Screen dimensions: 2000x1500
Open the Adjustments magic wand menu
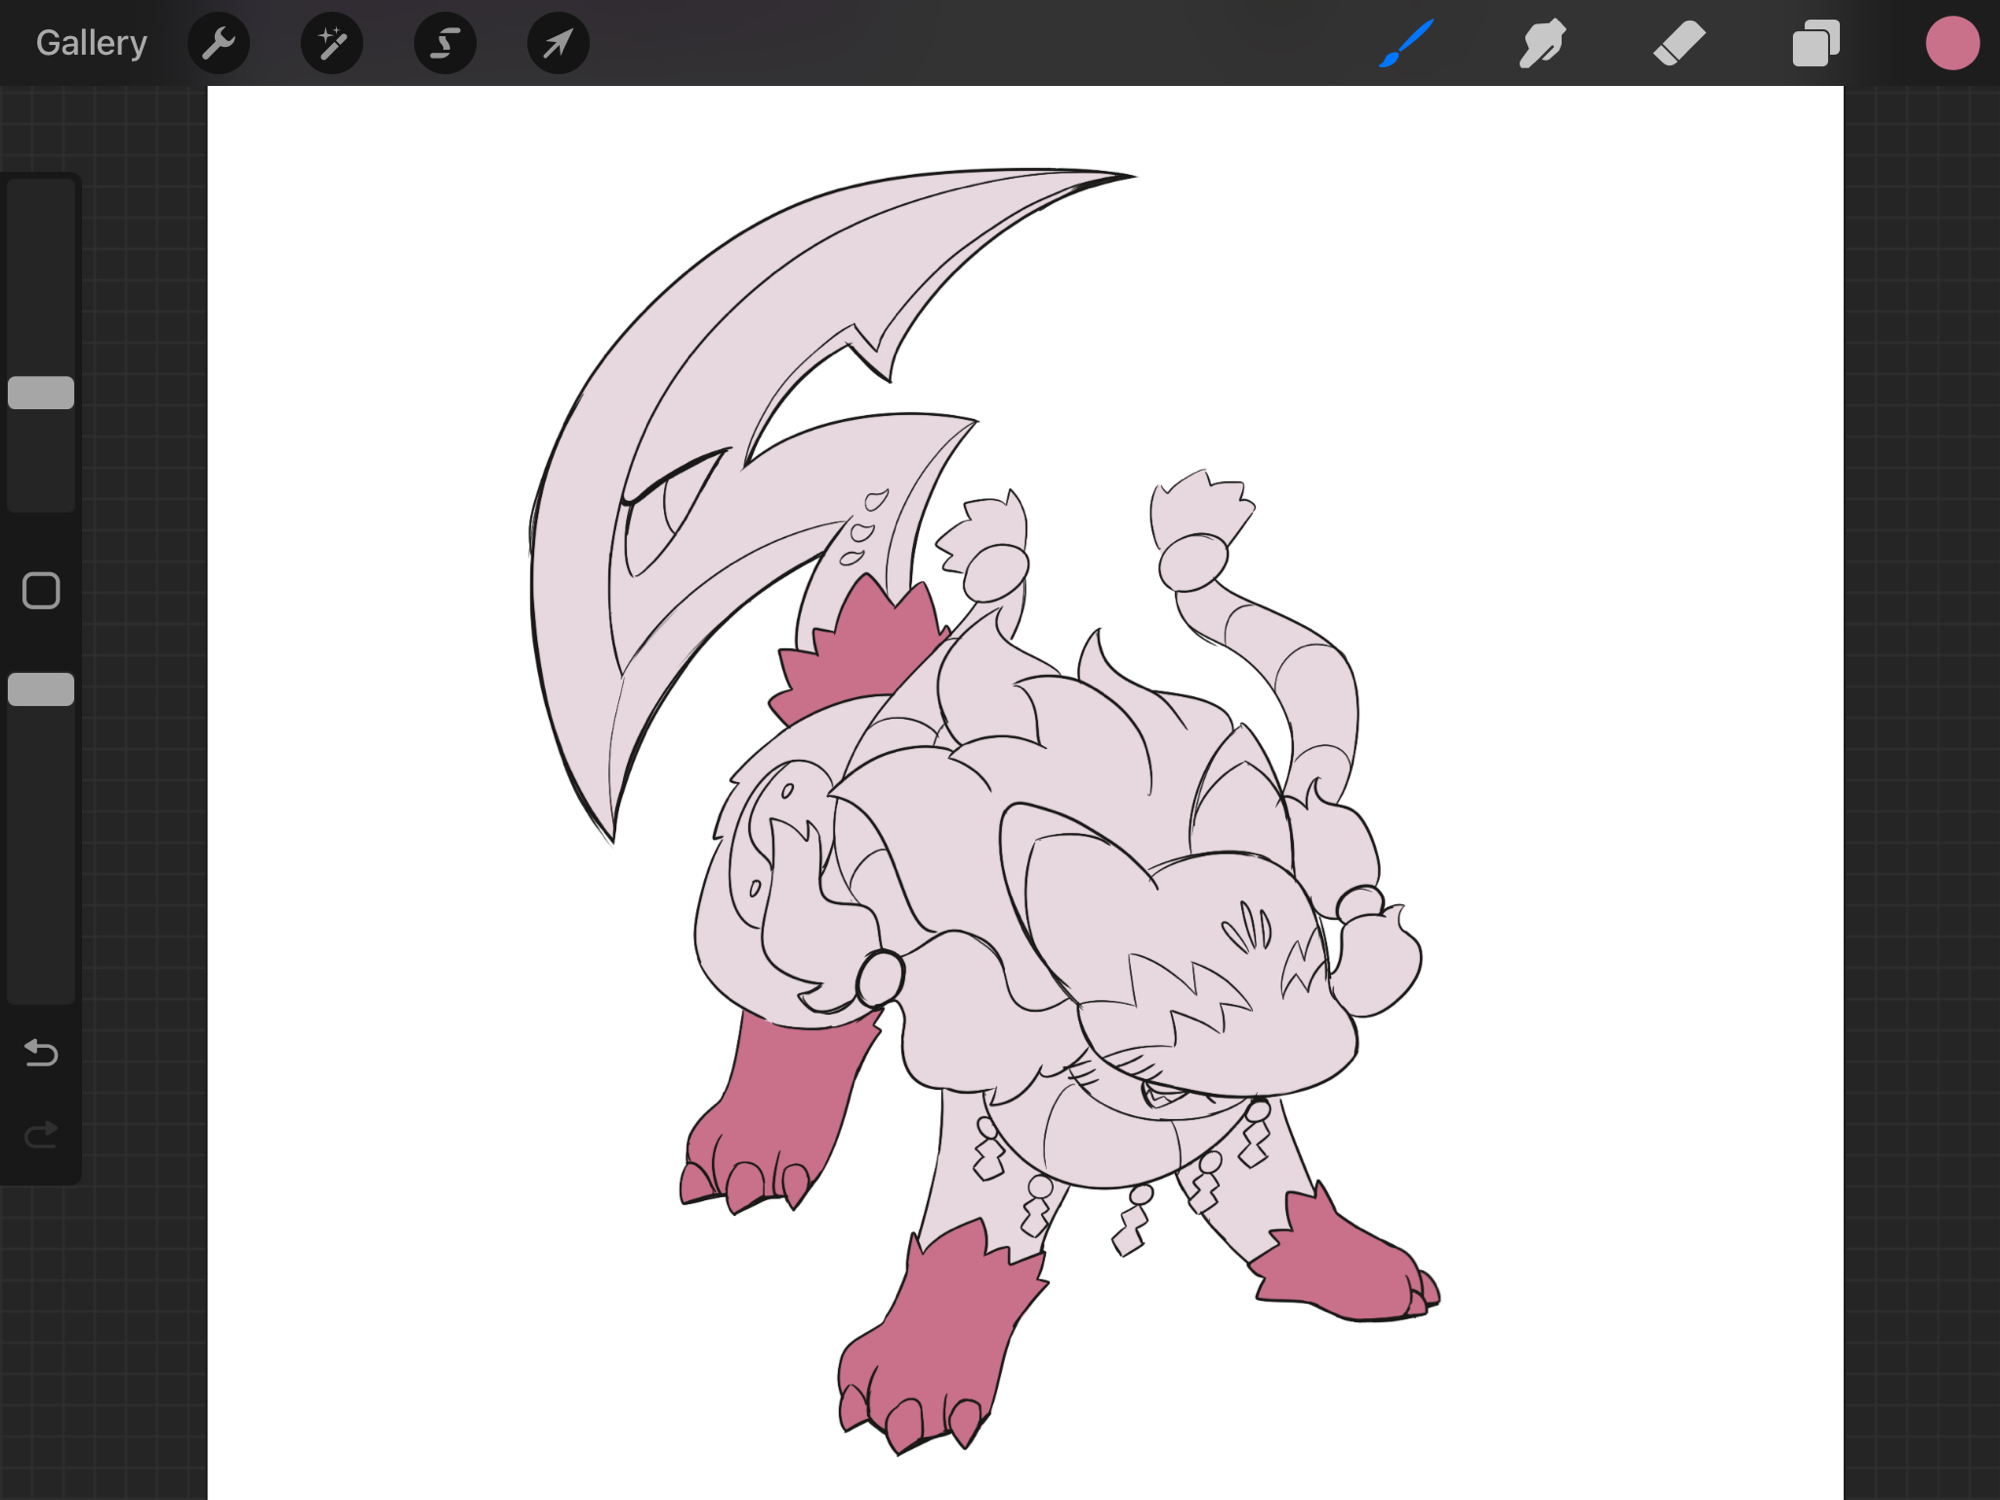point(331,43)
